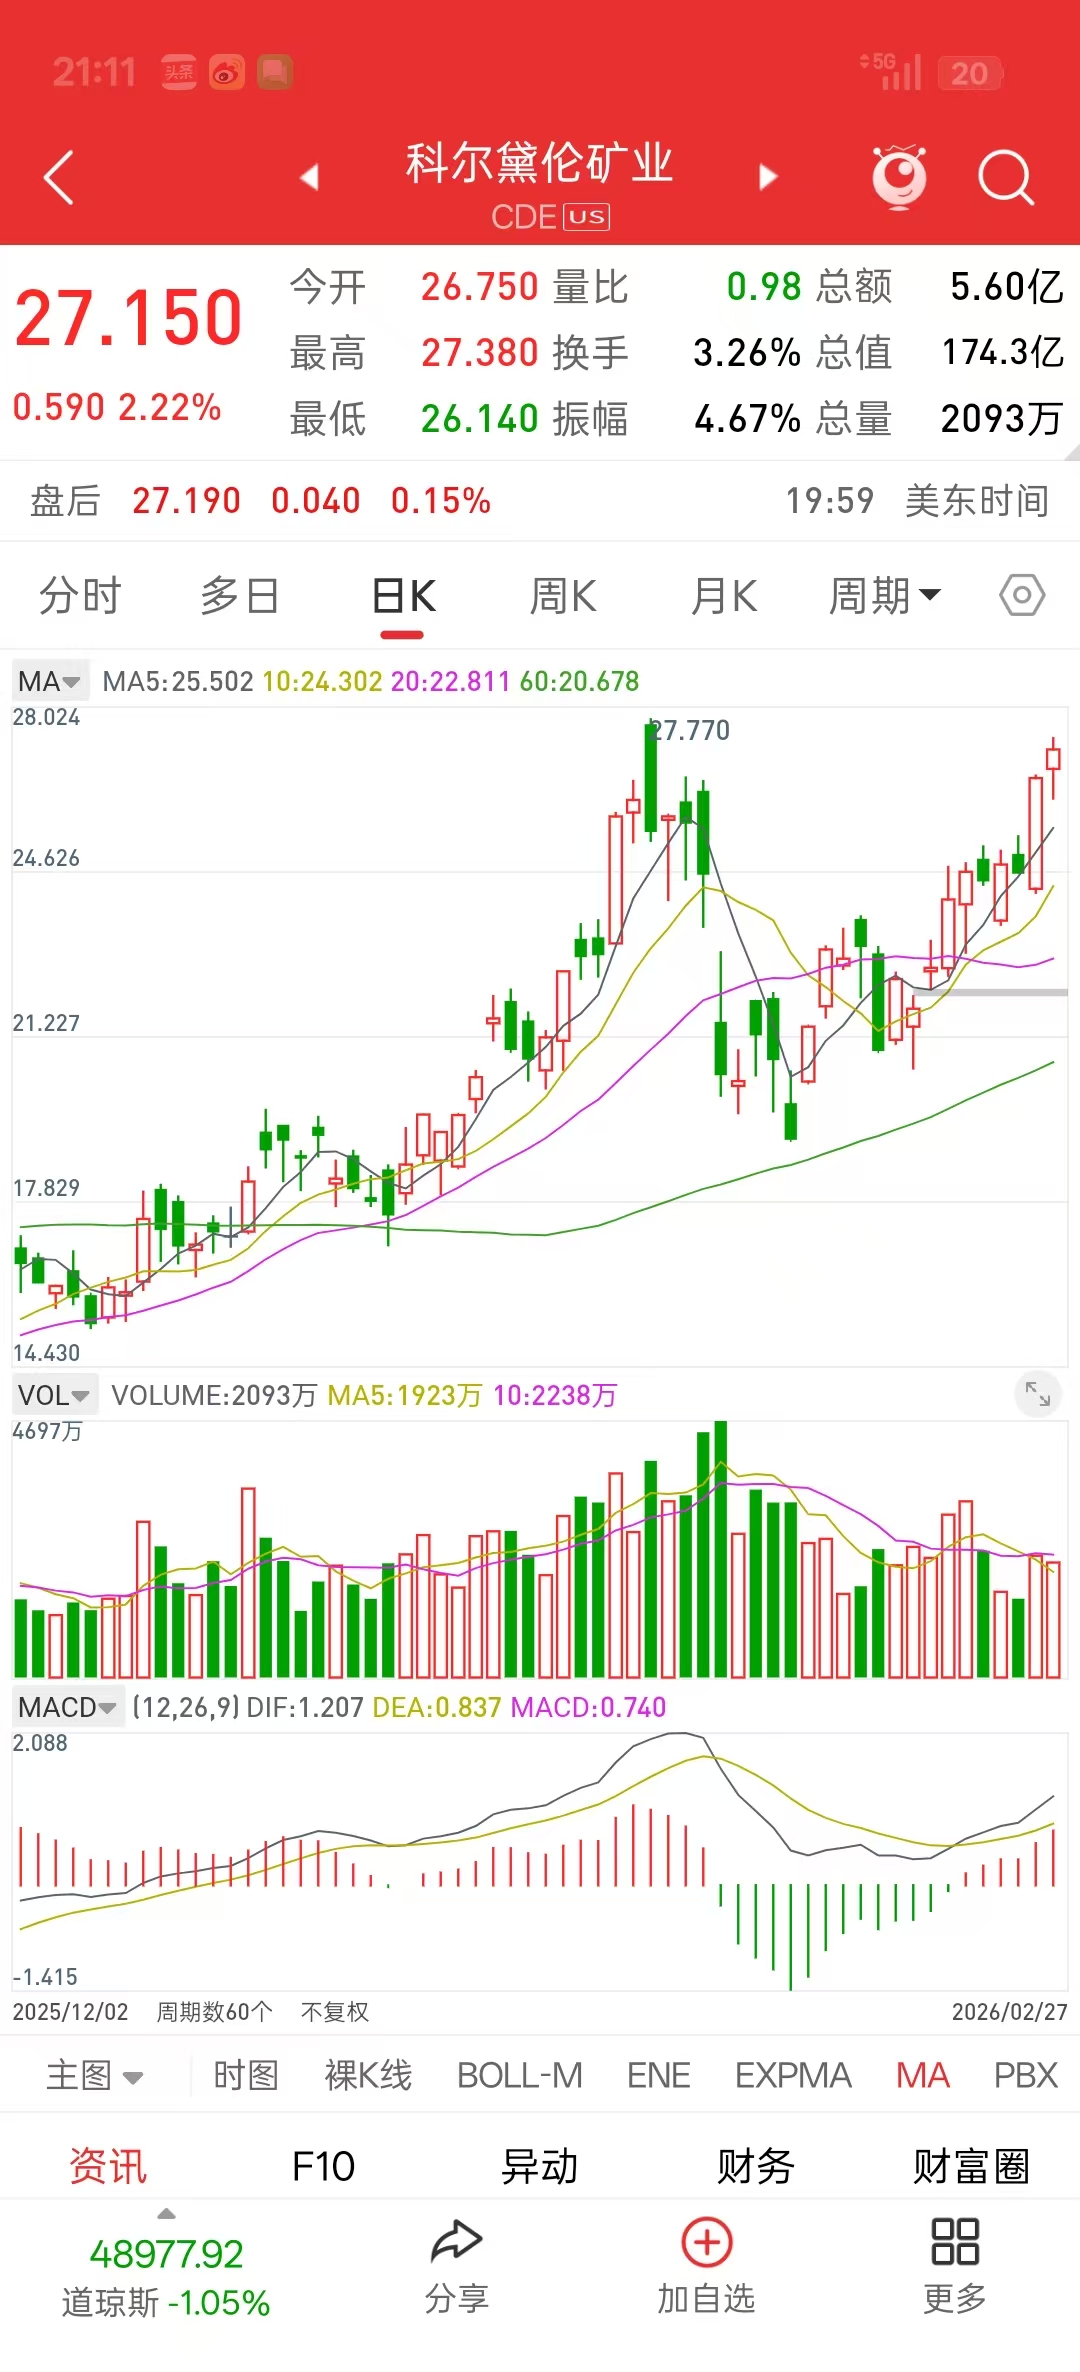
Task: Select the EXPMA overlay indicator
Action: click(792, 2076)
